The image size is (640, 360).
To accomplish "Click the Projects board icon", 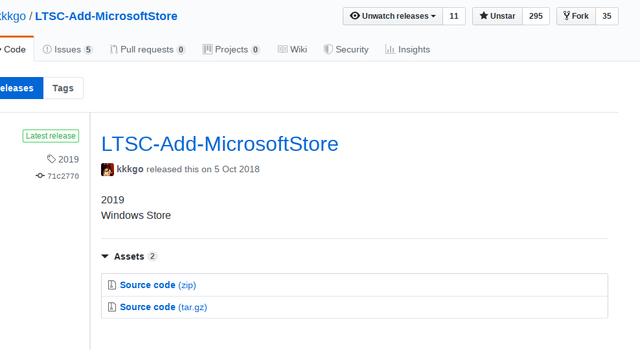I will (207, 49).
